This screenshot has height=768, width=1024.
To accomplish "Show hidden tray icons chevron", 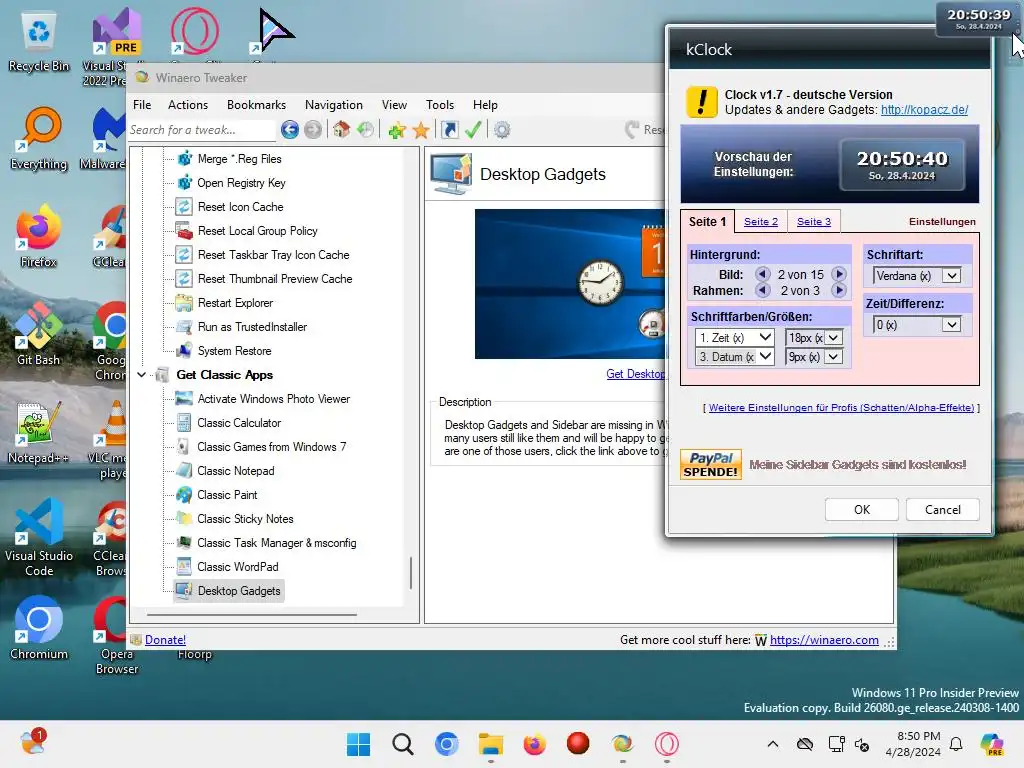I will point(773,744).
